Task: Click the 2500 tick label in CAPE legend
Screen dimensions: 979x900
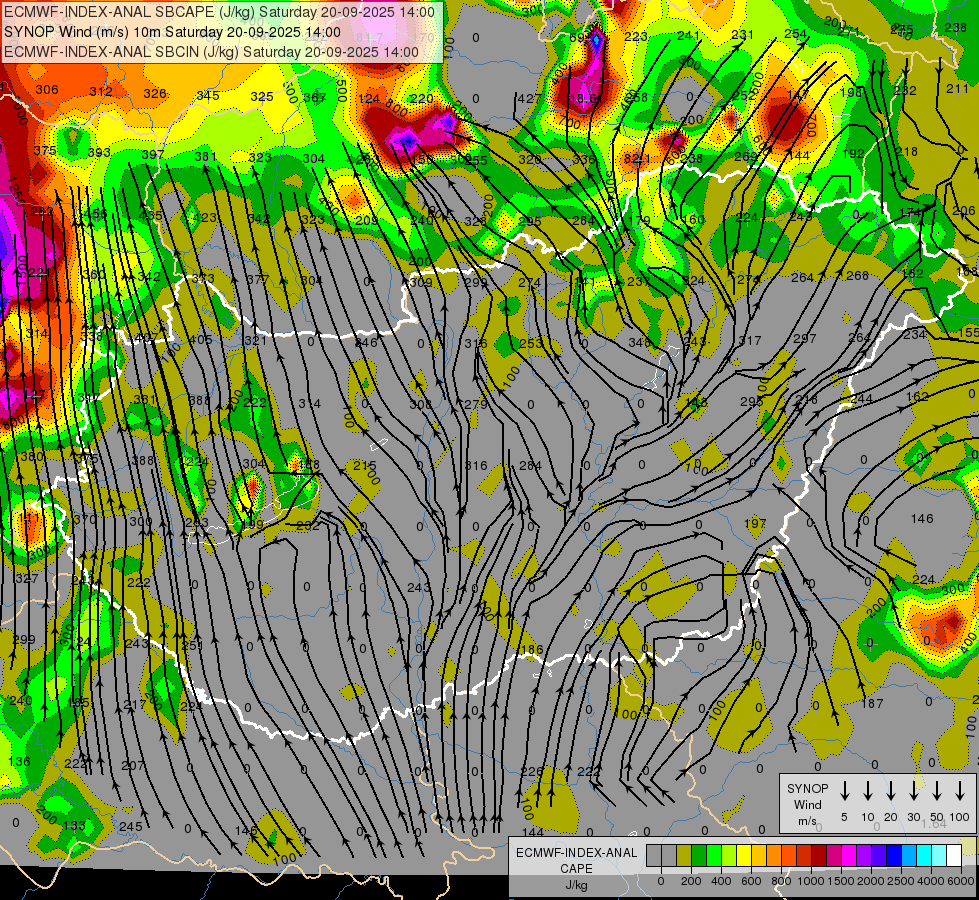Action: click(901, 881)
